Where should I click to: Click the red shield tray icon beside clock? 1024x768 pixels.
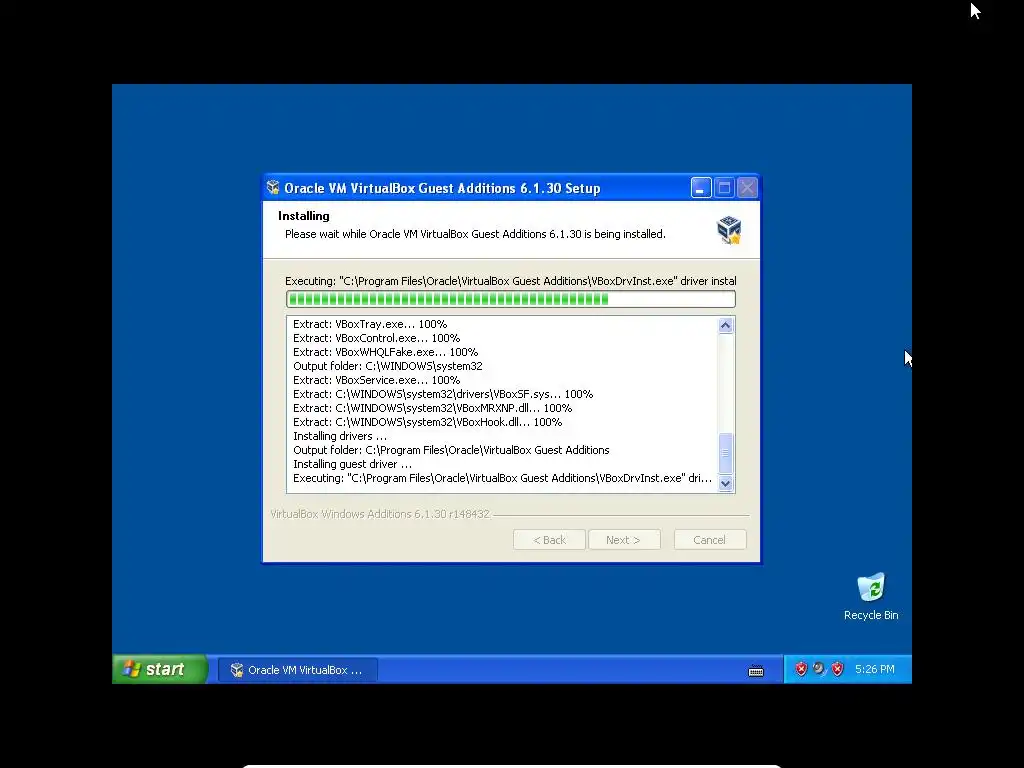pyautogui.click(x=837, y=669)
